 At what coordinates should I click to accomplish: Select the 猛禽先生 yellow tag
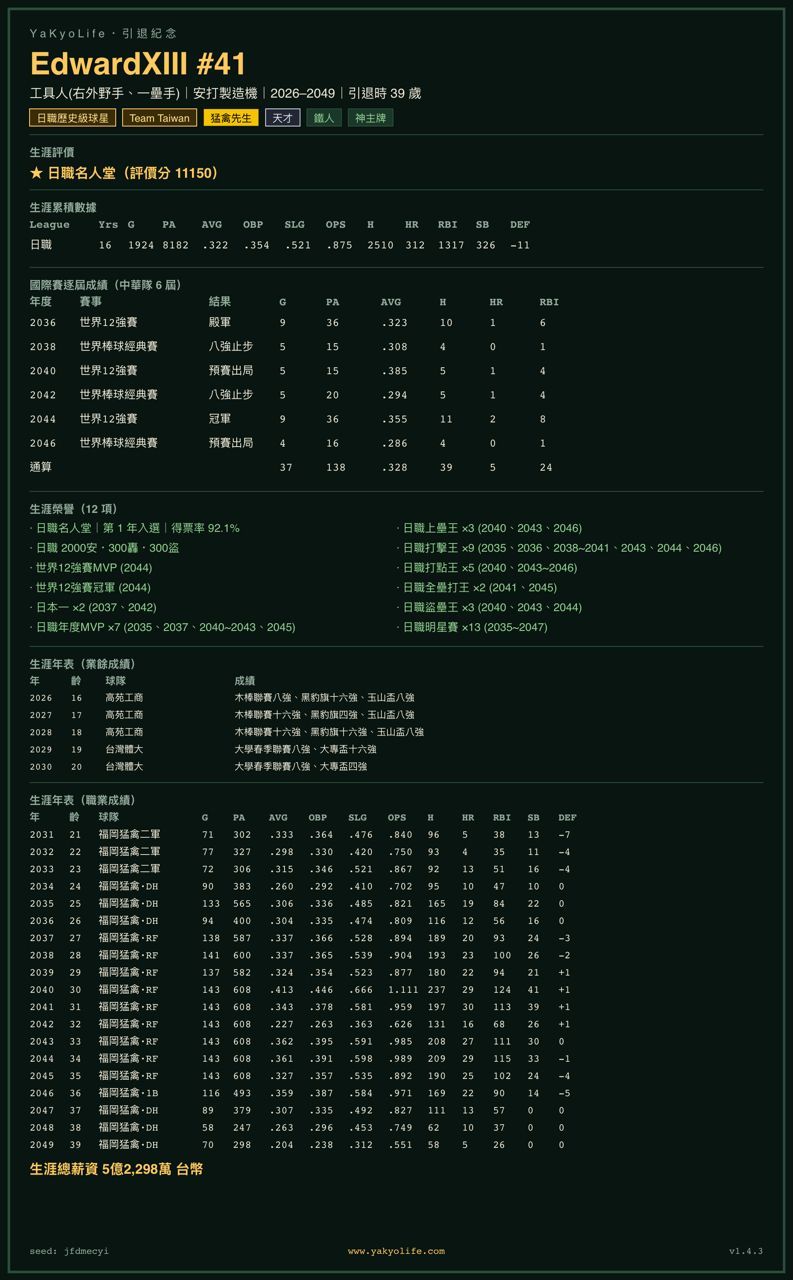pos(231,118)
